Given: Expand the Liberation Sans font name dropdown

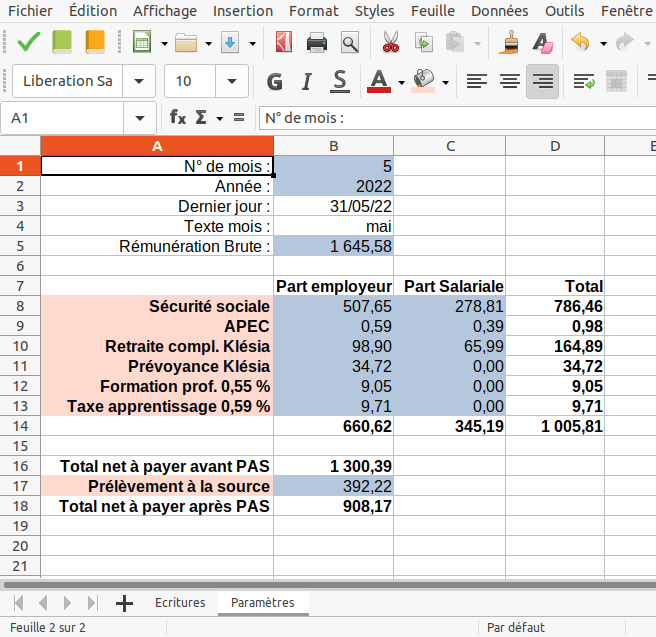Looking at the screenshot, I should 139,81.
